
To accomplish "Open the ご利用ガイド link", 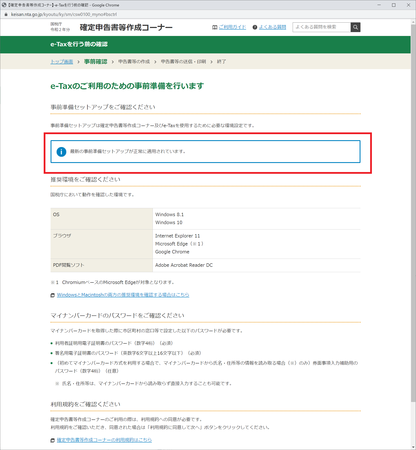I will point(232,27).
